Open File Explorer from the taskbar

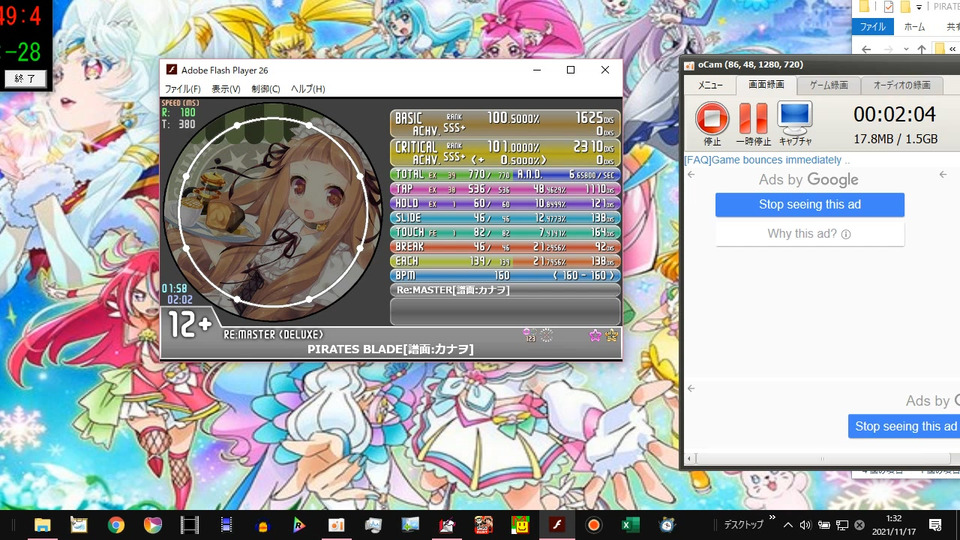(42, 525)
